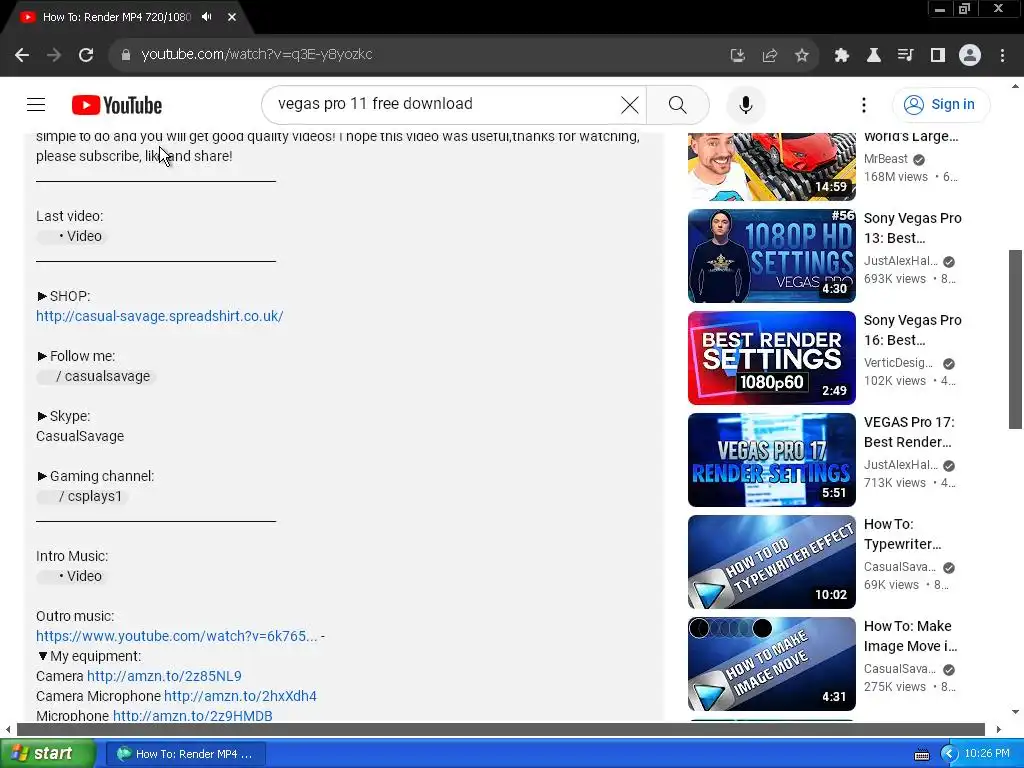Close the How To: Render MP4 tab
Image resolution: width=1024 pixels, height=768 pixels.
[x=232, y=17]
